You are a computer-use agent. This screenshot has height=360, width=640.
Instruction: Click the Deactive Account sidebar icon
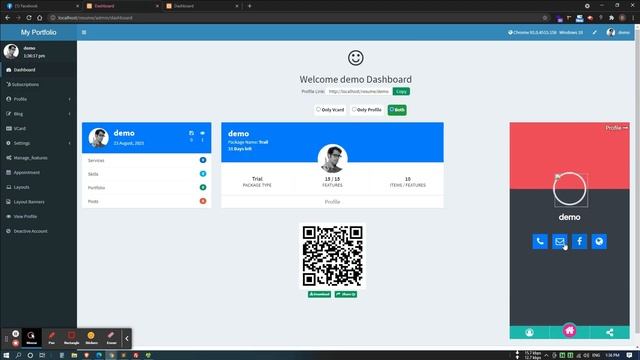tap(9, 231)
